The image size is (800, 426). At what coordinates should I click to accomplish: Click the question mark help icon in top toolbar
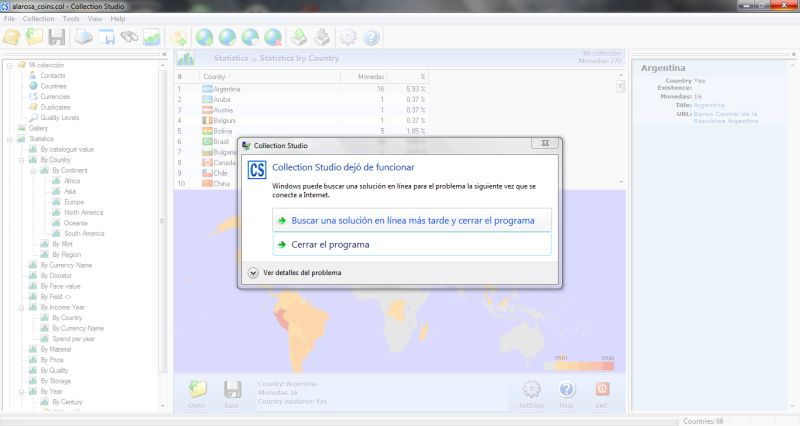(371, 37)
